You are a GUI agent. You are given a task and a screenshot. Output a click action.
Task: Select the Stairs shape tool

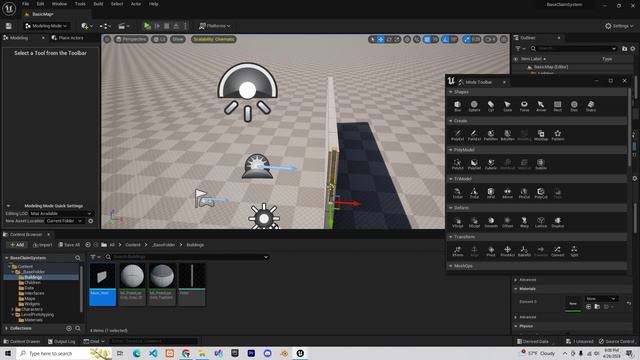[591, 106]
